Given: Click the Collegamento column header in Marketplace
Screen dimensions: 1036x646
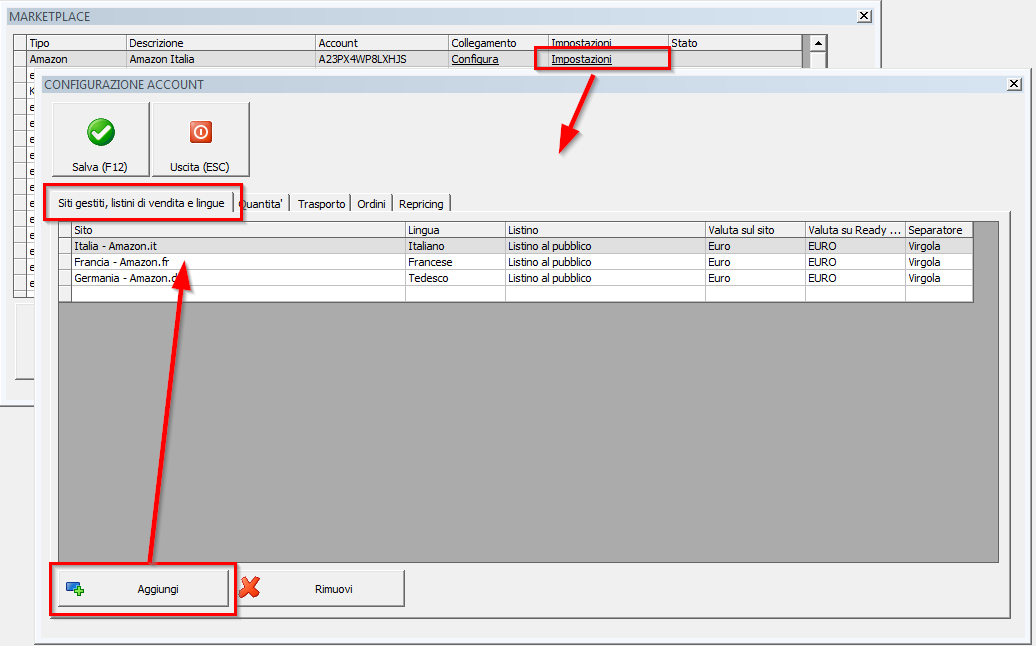Looking at the screenshot, I should pyautogui.click(x=498, y=43).
